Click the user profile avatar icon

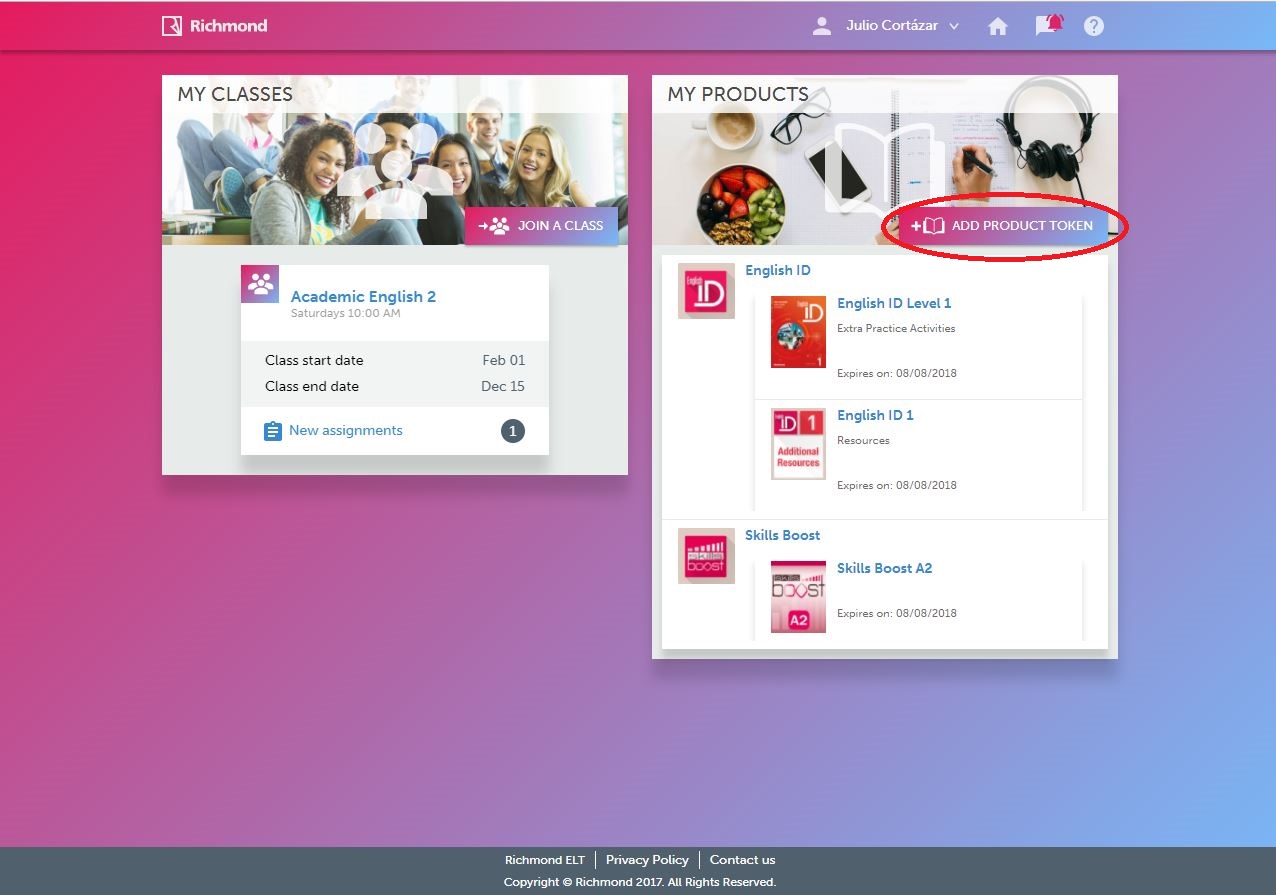(x=822, y=26)
